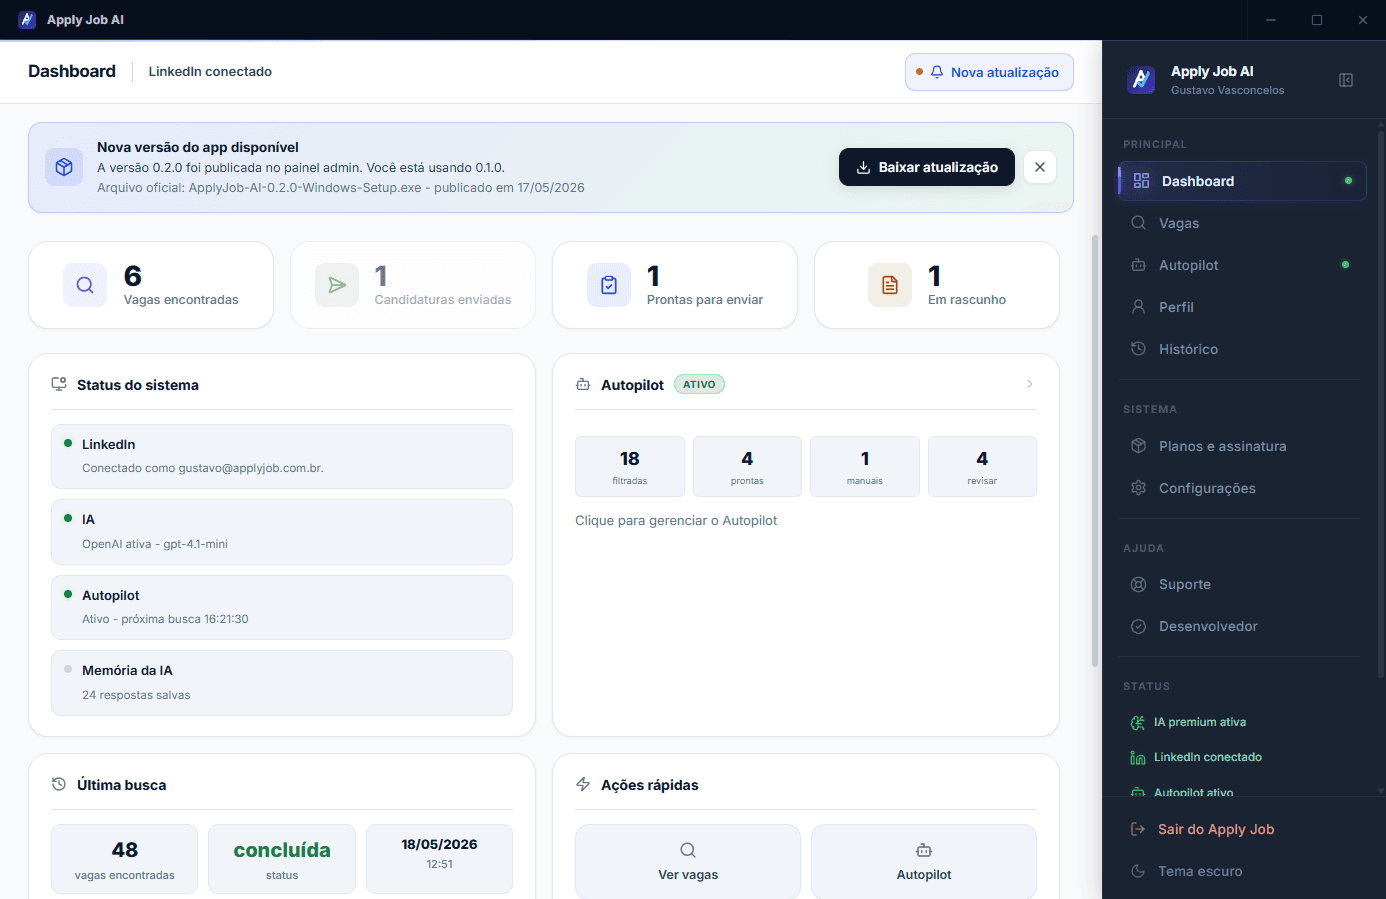Click the 18/05/2026 date tile

pos(439,859)
